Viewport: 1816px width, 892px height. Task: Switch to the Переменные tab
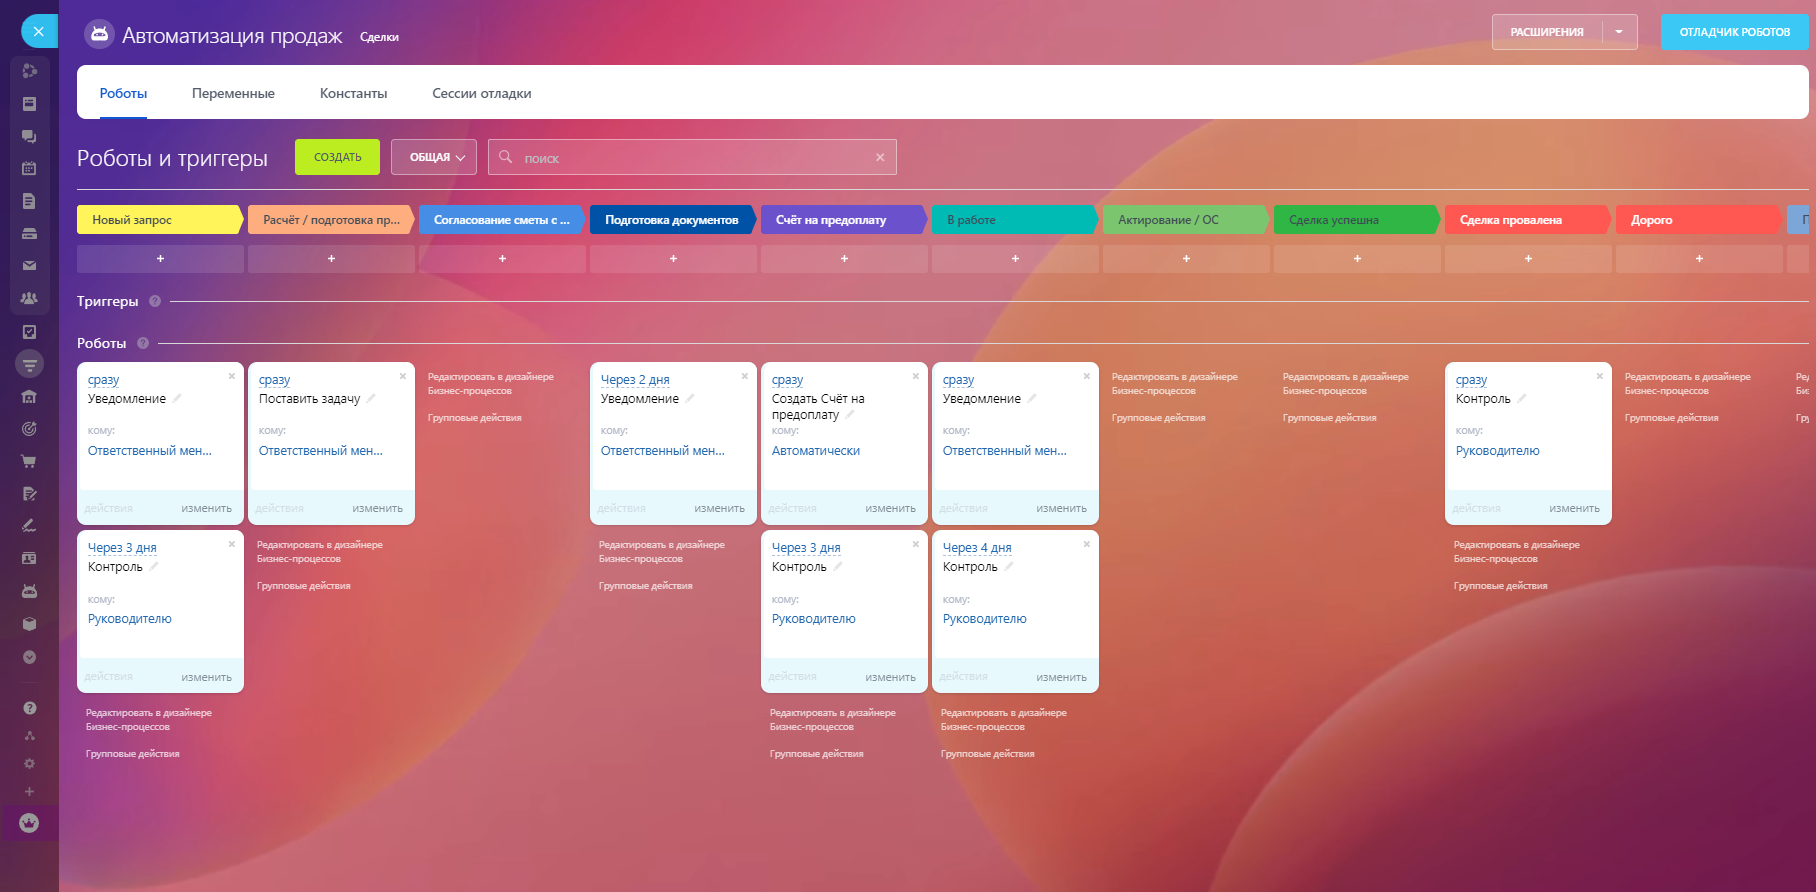pos(233,93)
